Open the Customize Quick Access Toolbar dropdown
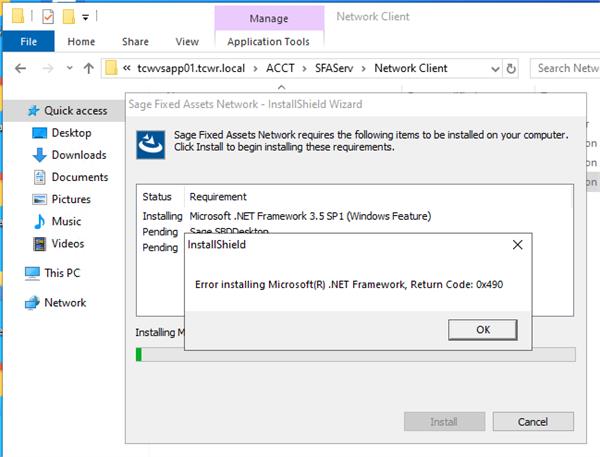Image resolution: width=600 pixels, height=457 pixels. pyautogui.click(x=86, y=17)
